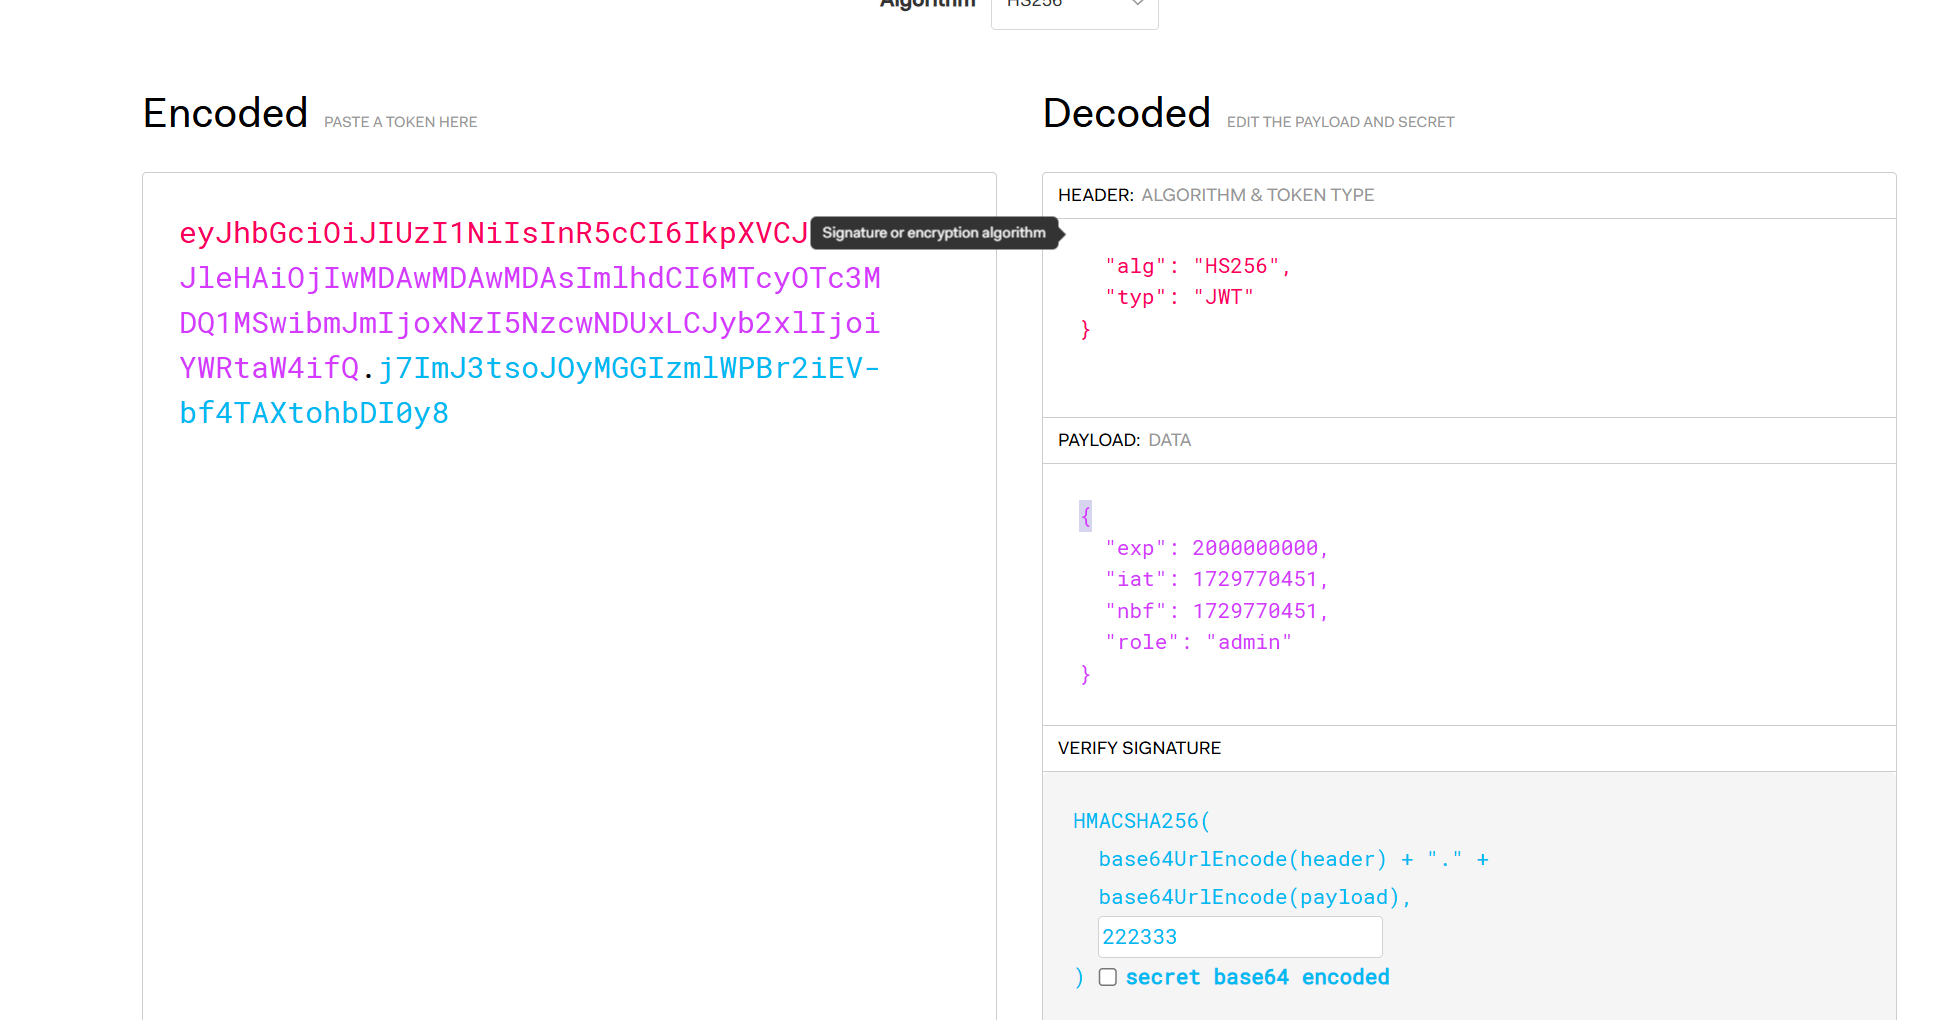Click the 'PAYLOAD: DATA' section title
The height and width of the screenshot is (1020, 1951).
pyautogui.click(x=1124, y=440)
